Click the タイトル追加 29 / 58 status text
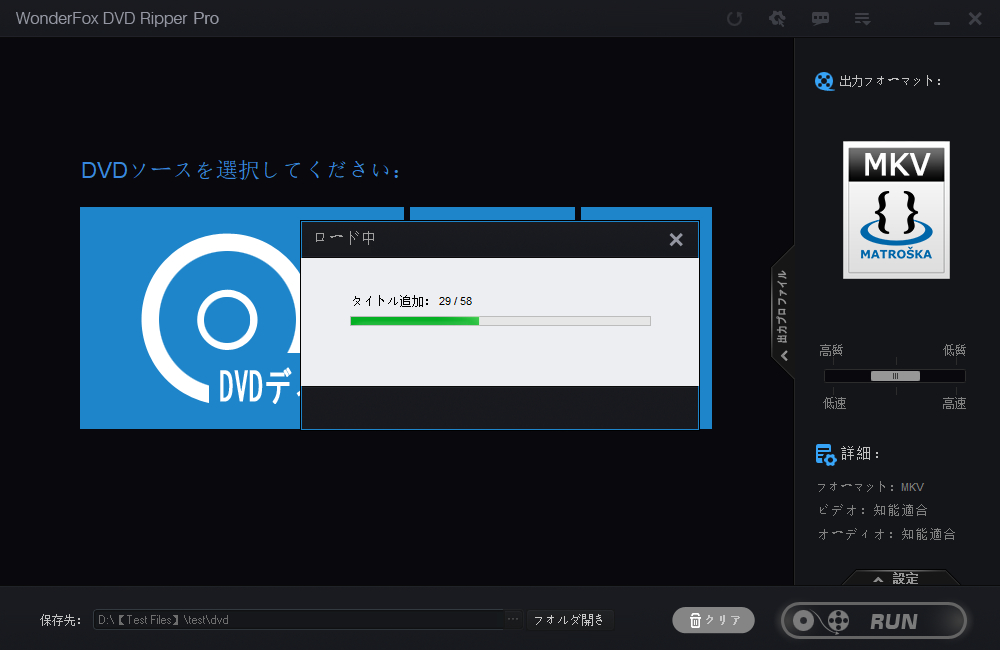 coord(412,301)
